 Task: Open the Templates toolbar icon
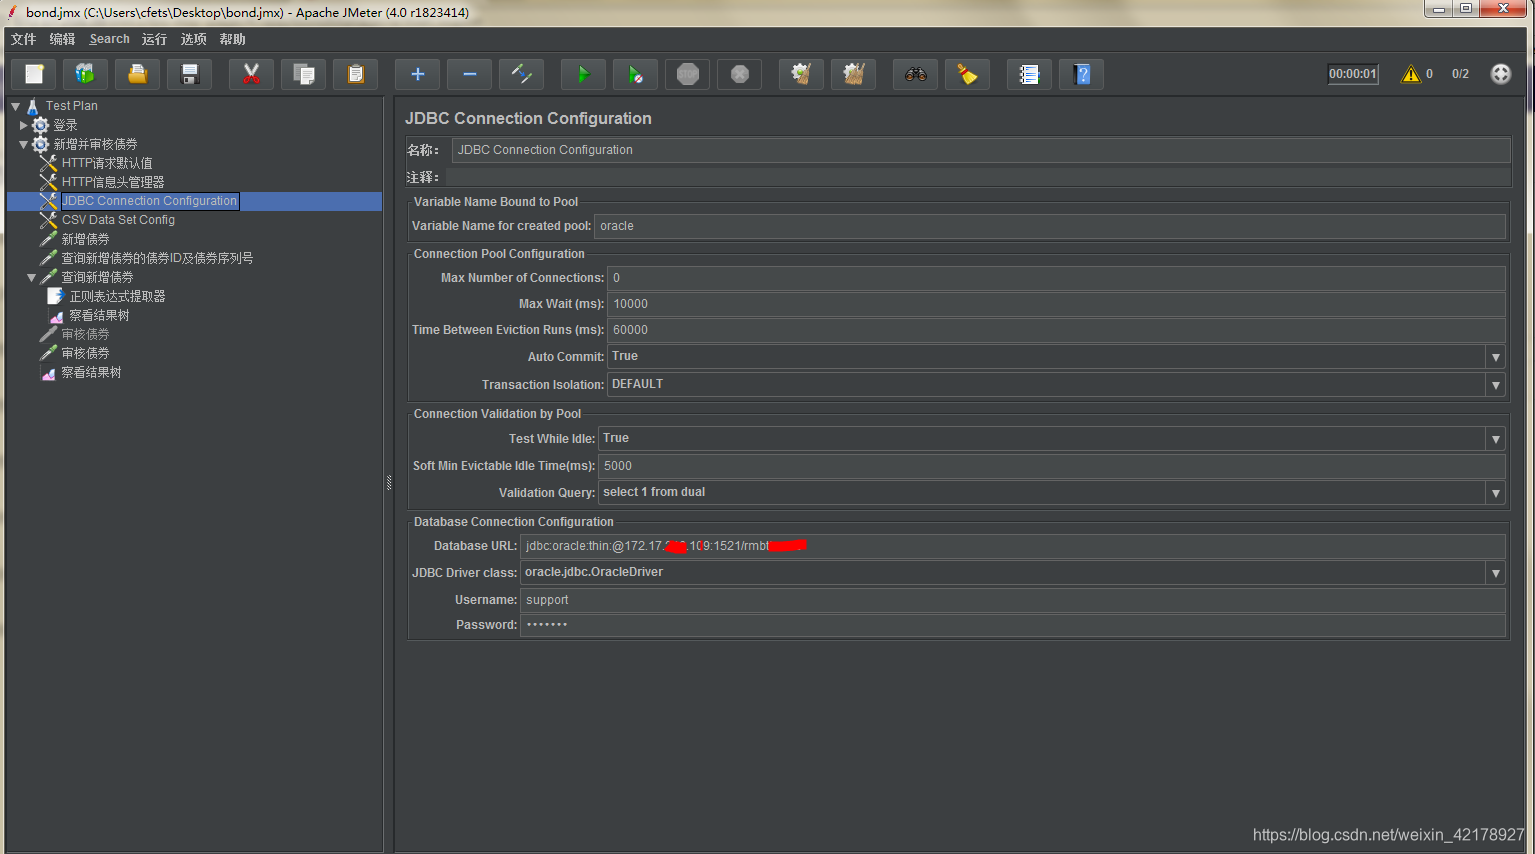86,74
